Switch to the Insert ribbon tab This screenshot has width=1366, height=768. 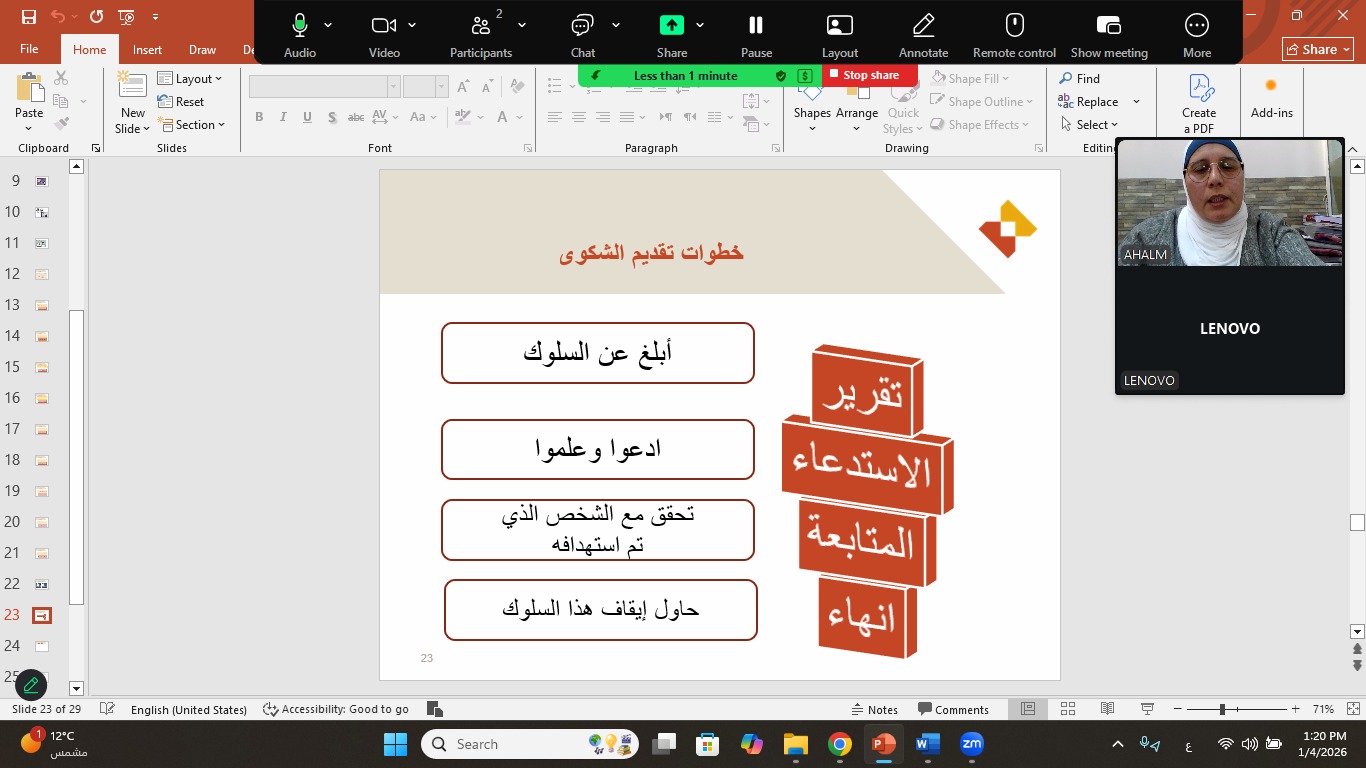(x=147, y=50)
